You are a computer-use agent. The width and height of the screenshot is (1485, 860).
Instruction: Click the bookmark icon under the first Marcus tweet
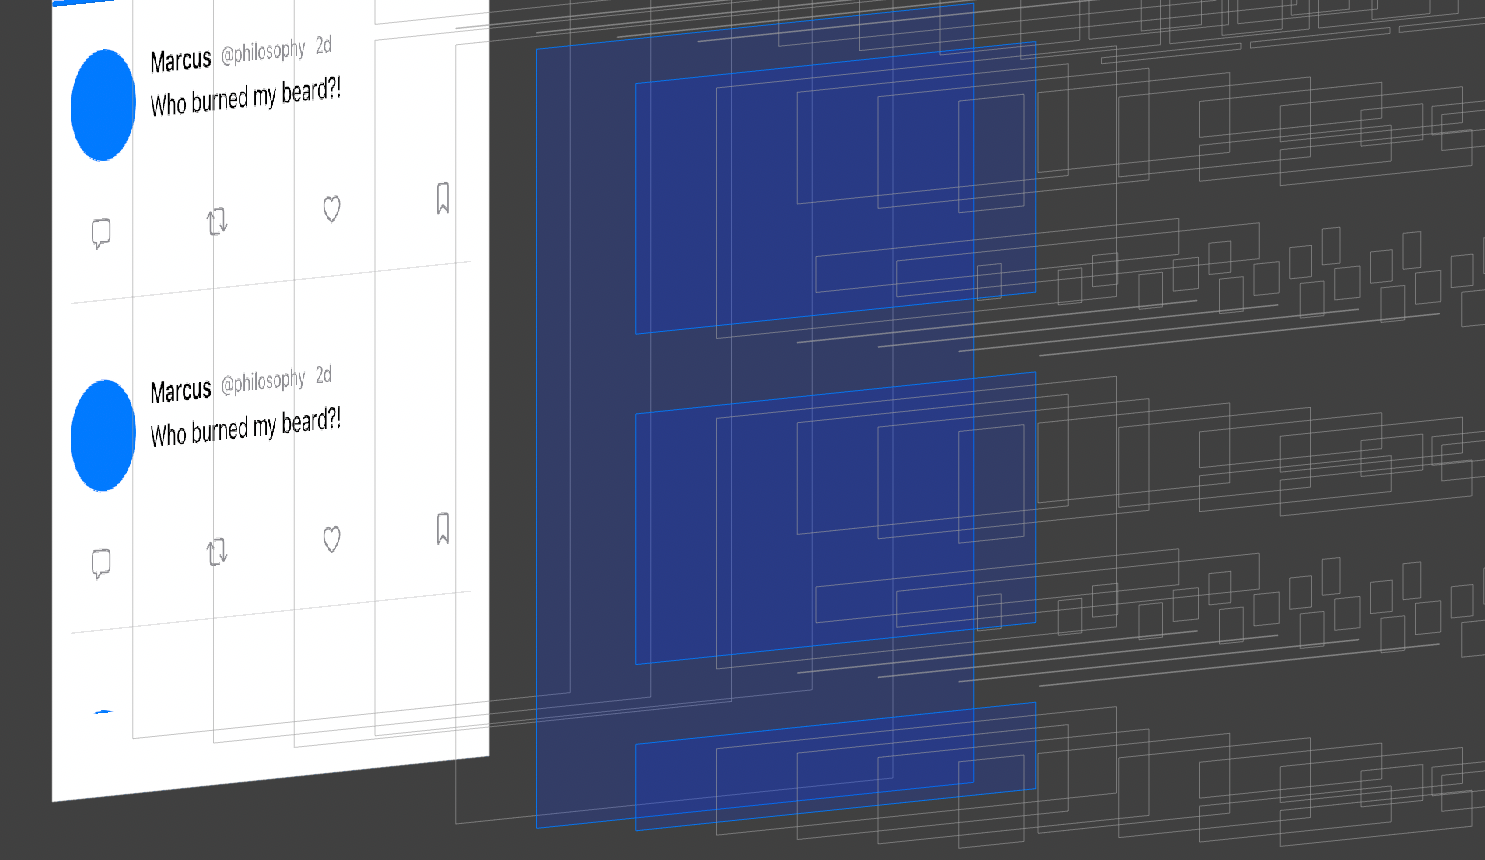point(443,198)
